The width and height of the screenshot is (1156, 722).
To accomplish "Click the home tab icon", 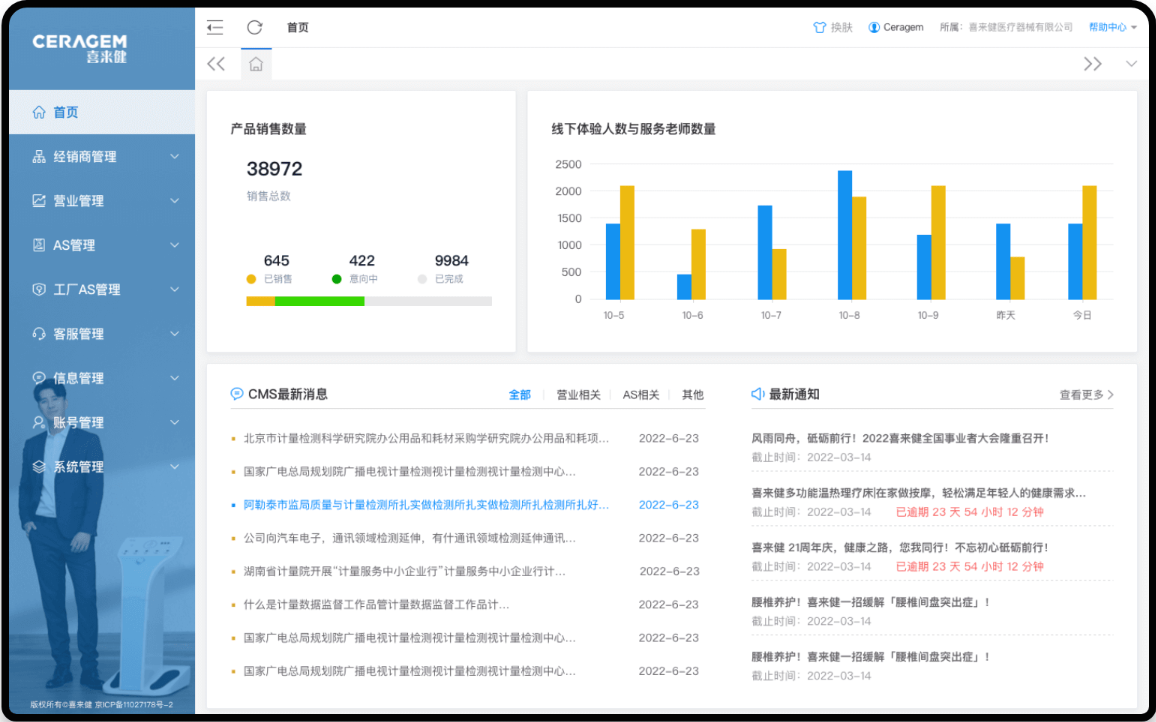I will tap(256, 64).
